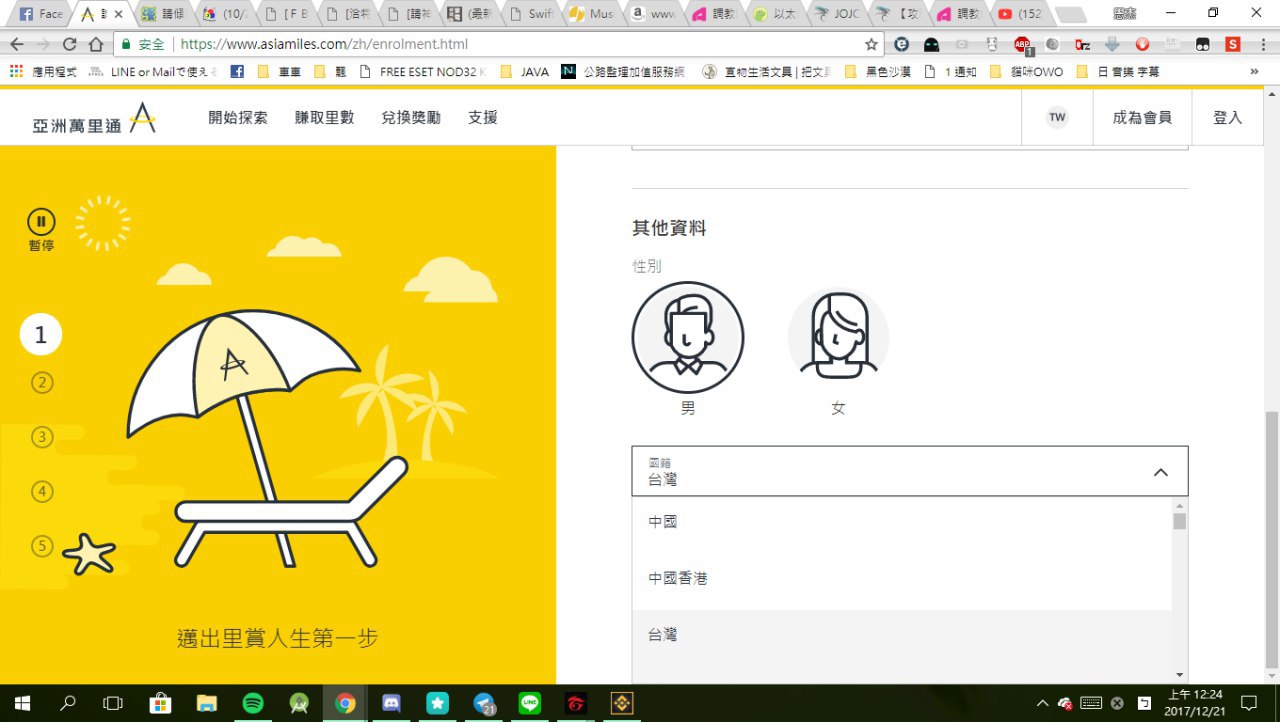Open the 車車 bookmarks folder
The image size is (1280, 722).
(280, 72)
